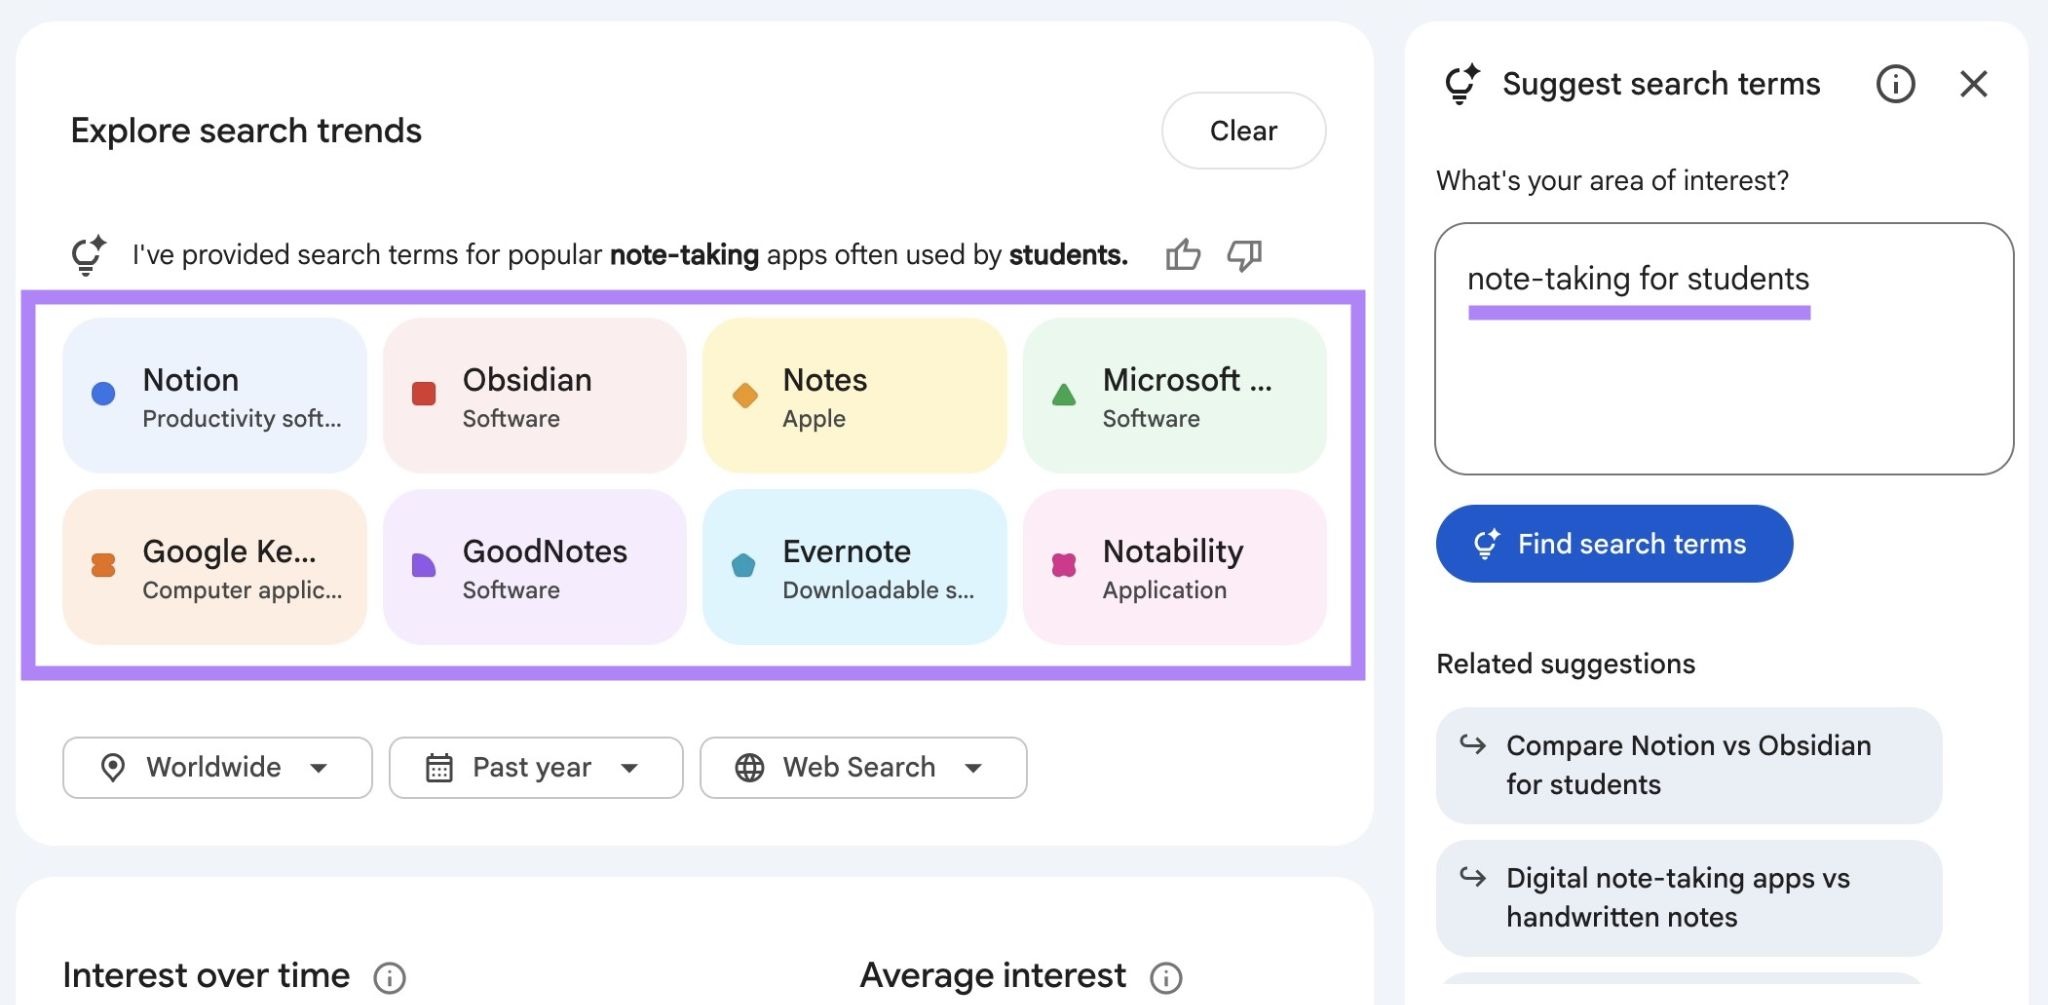This screenshot has width=2048, height=1005.
Task: Click the sparkle lightbulb icon beside AI summary
Action: [88, 255]
